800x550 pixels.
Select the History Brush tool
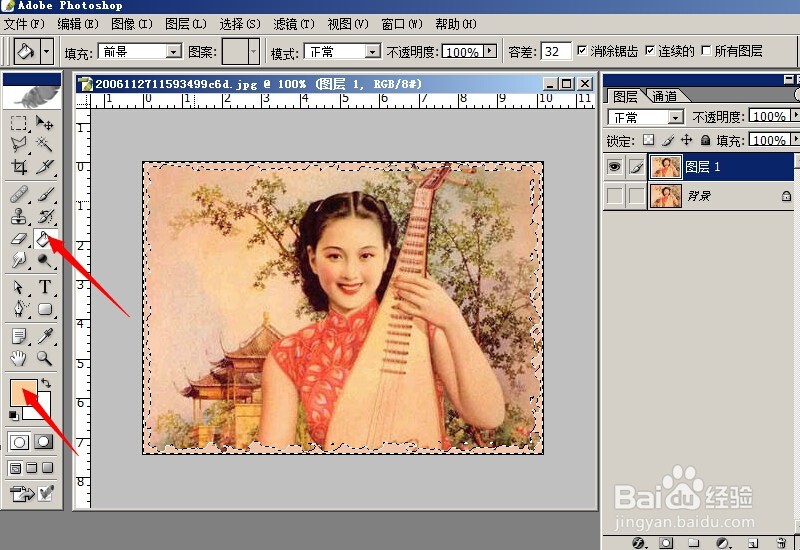(x=44, y=216)
